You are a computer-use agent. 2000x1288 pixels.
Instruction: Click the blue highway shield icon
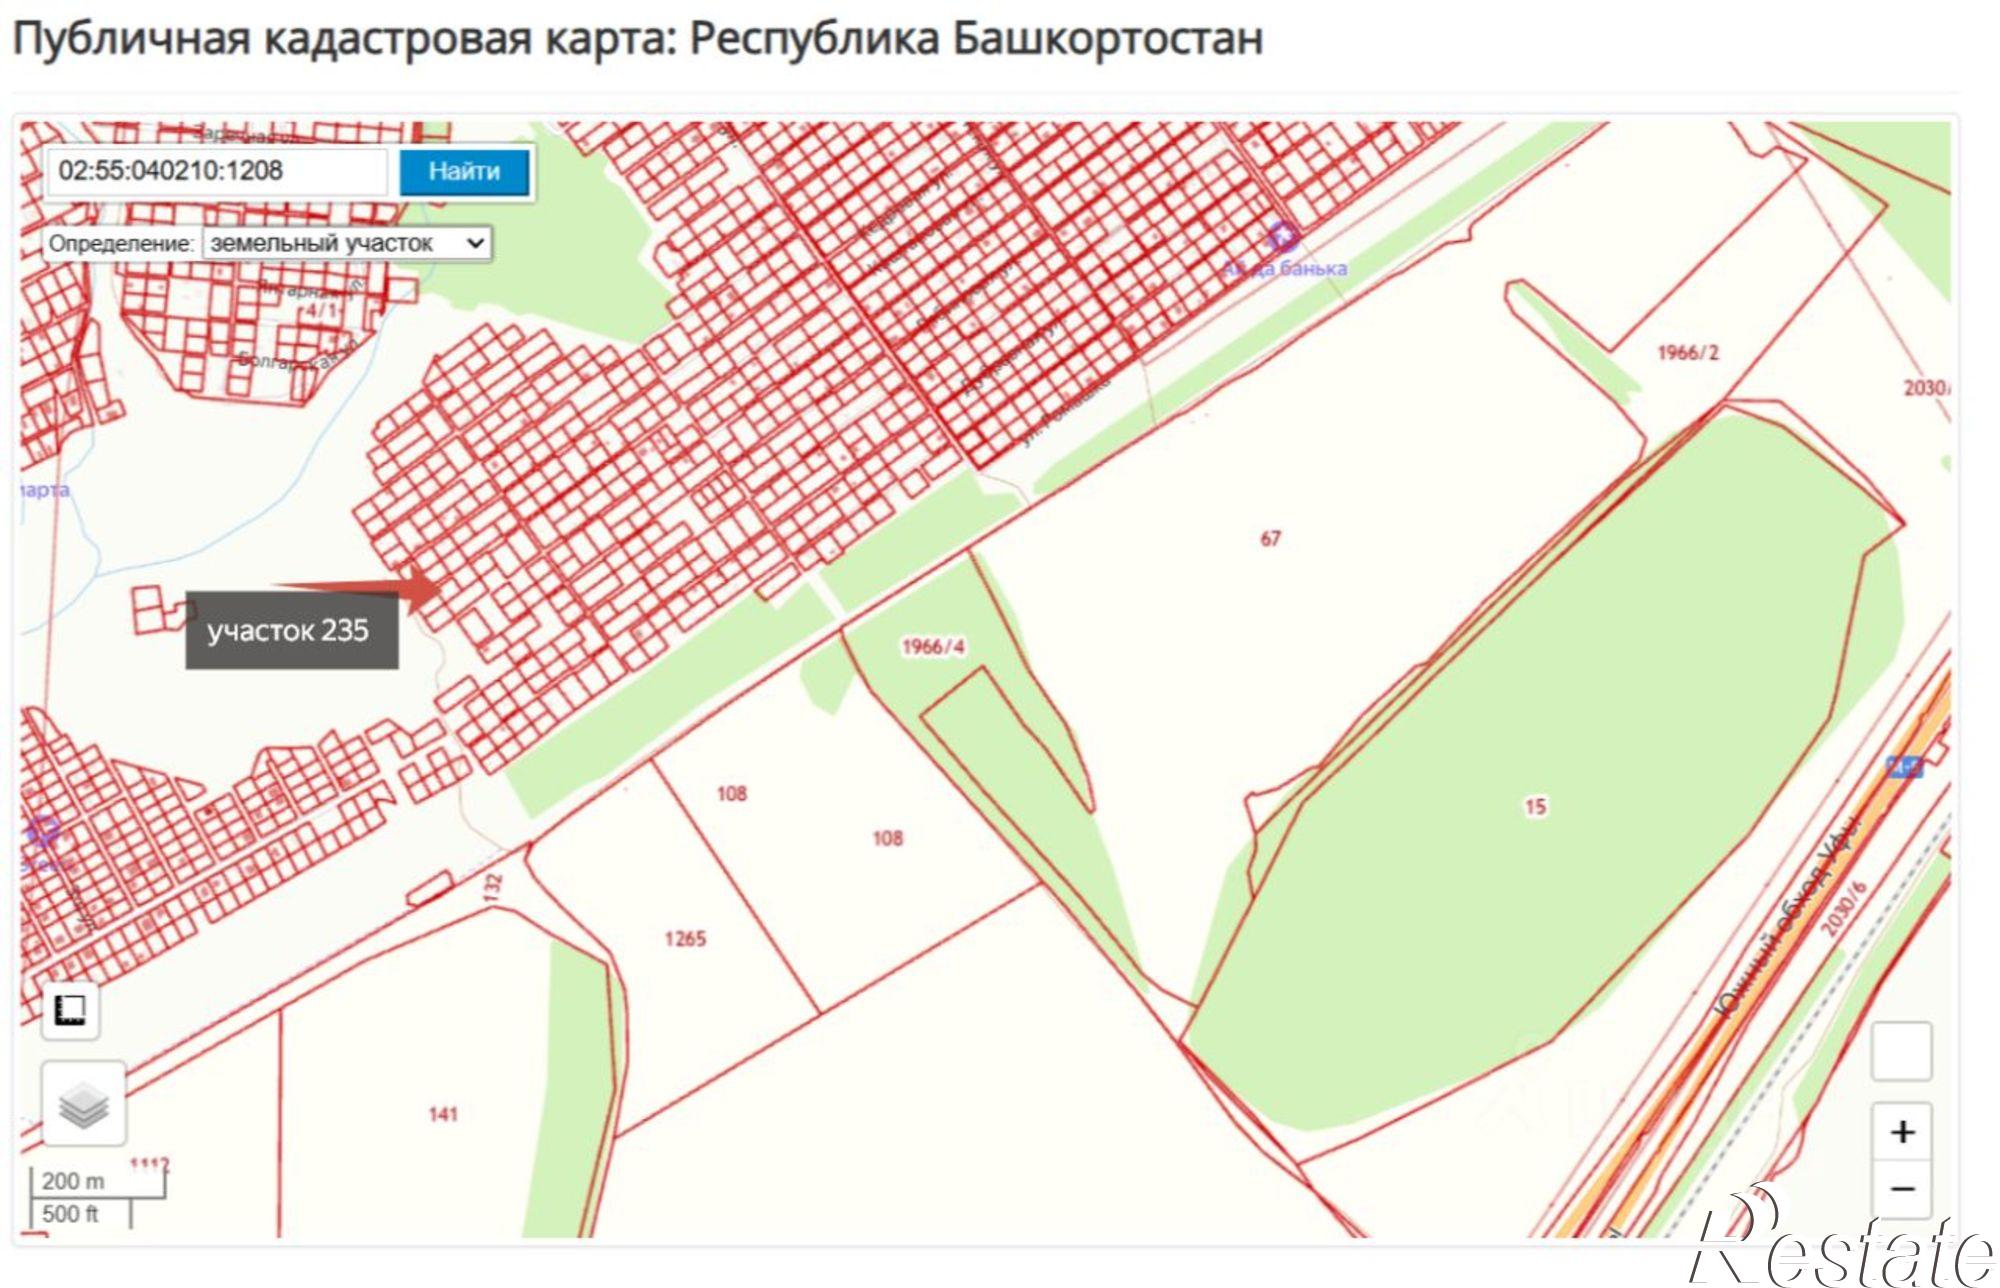[1904, 767]
